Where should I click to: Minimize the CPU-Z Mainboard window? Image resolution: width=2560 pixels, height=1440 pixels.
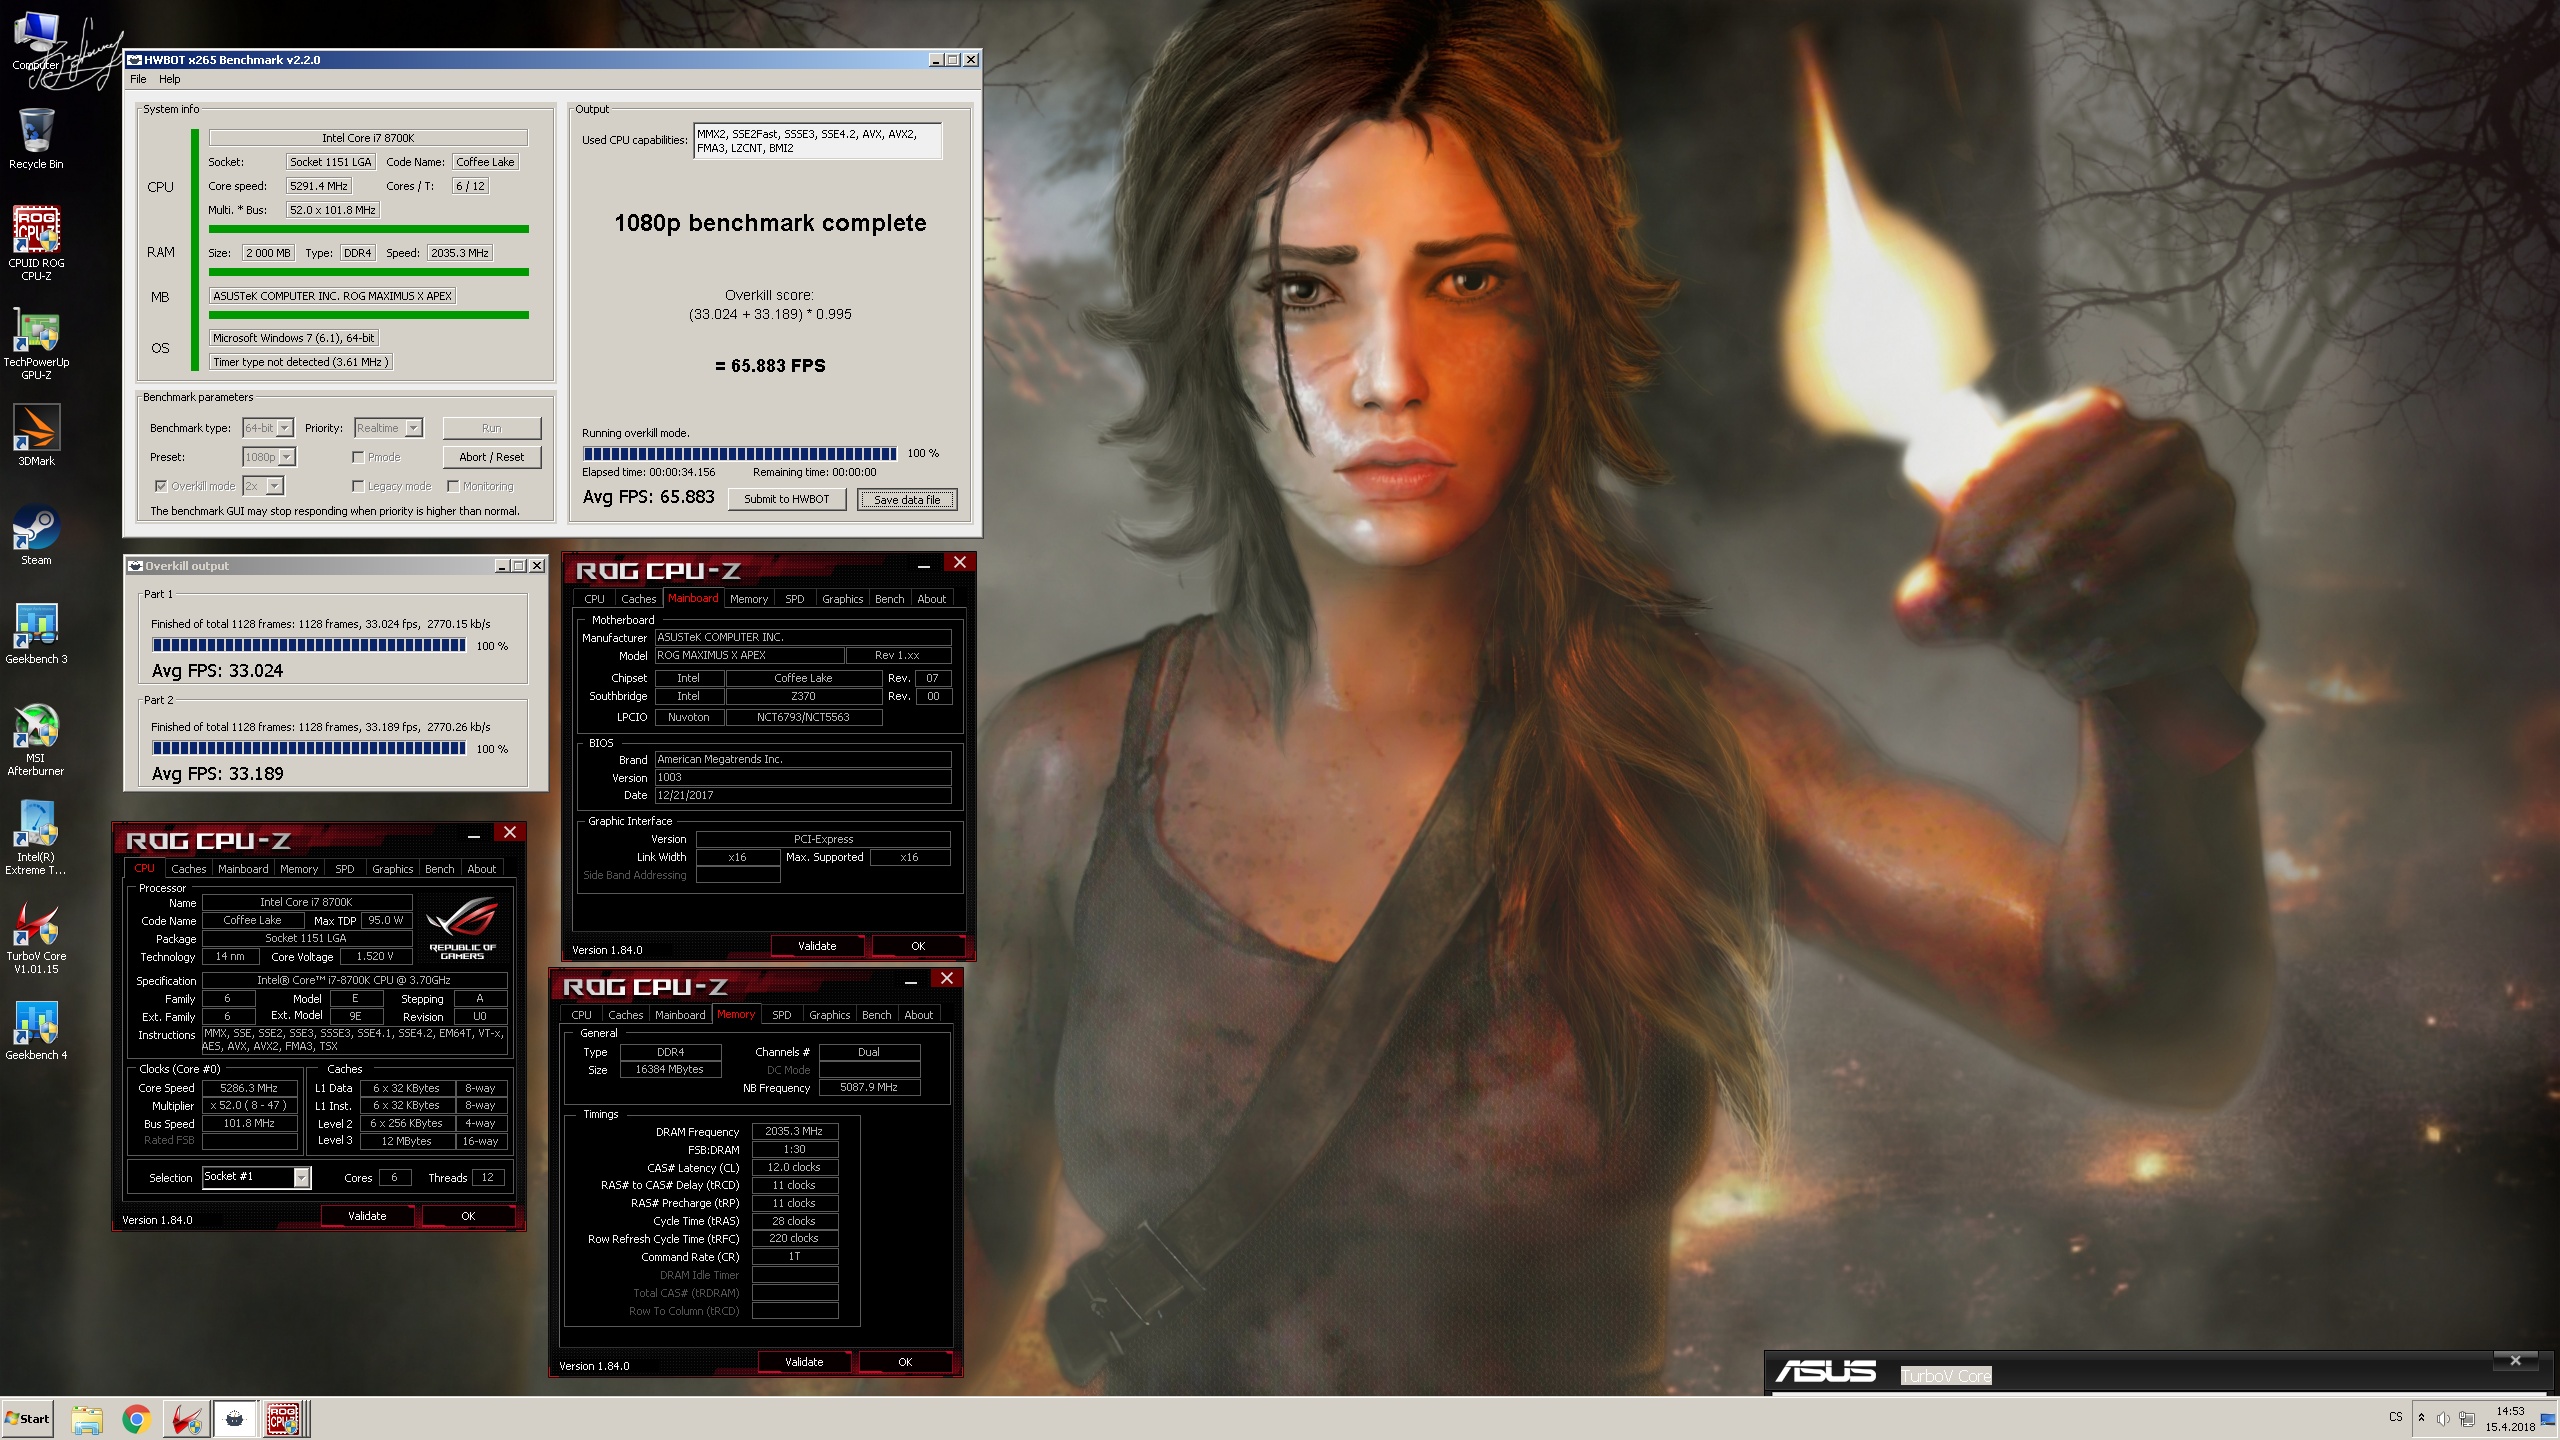pyautogui.click(x=924, y=566)
